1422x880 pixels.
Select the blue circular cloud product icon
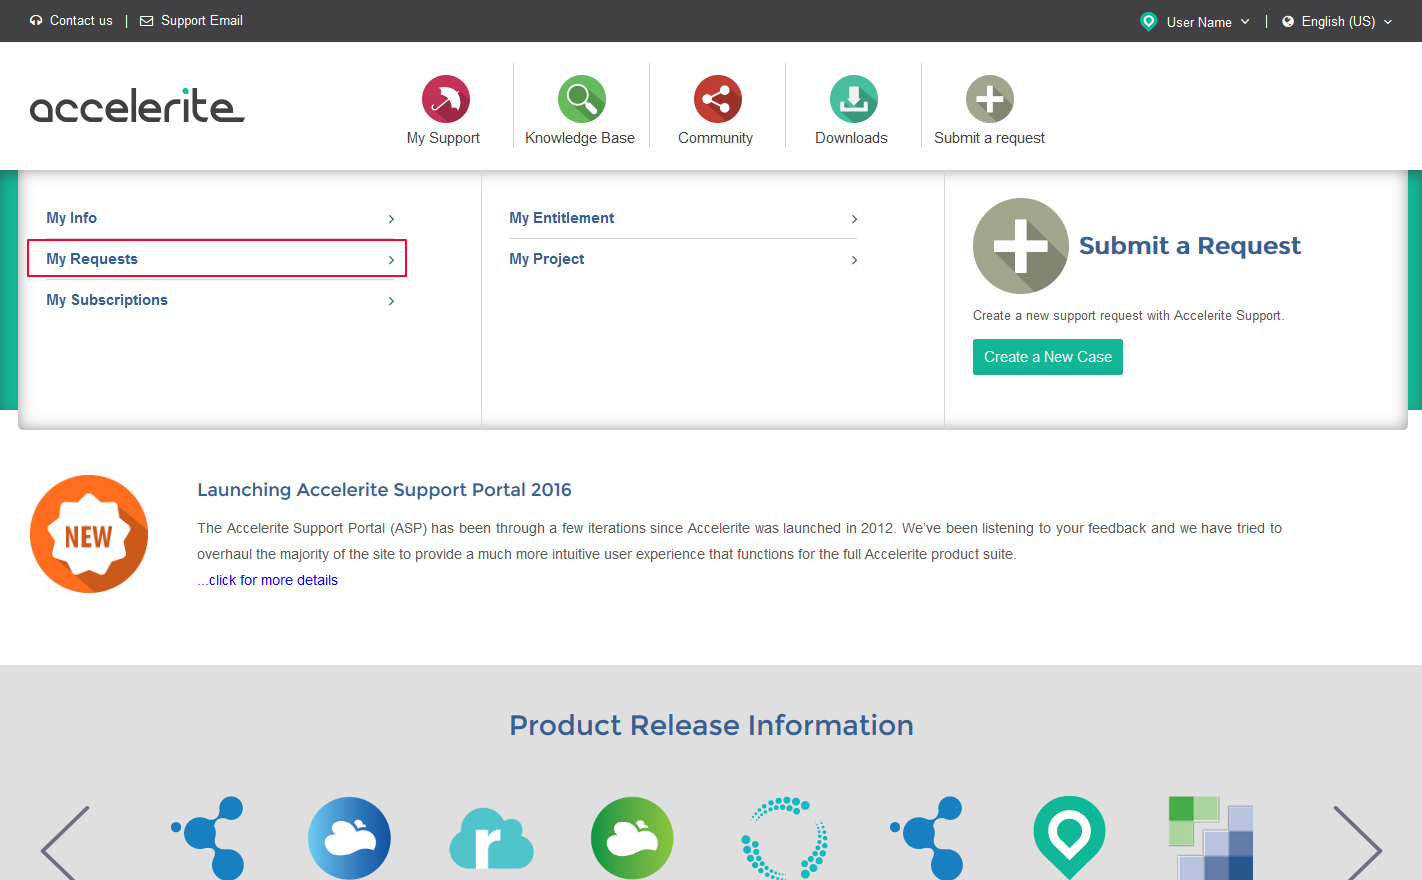(349, 838)
